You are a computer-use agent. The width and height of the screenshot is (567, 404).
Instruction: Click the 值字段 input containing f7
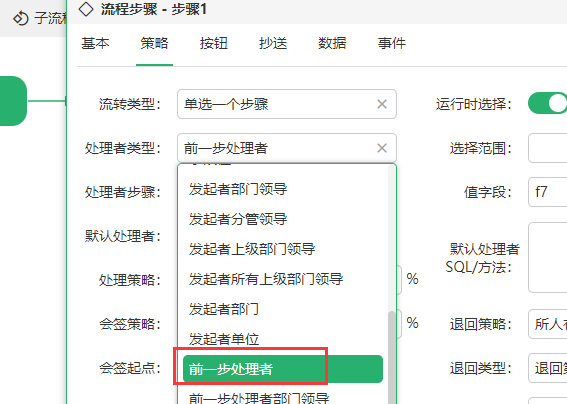(547, 192)
